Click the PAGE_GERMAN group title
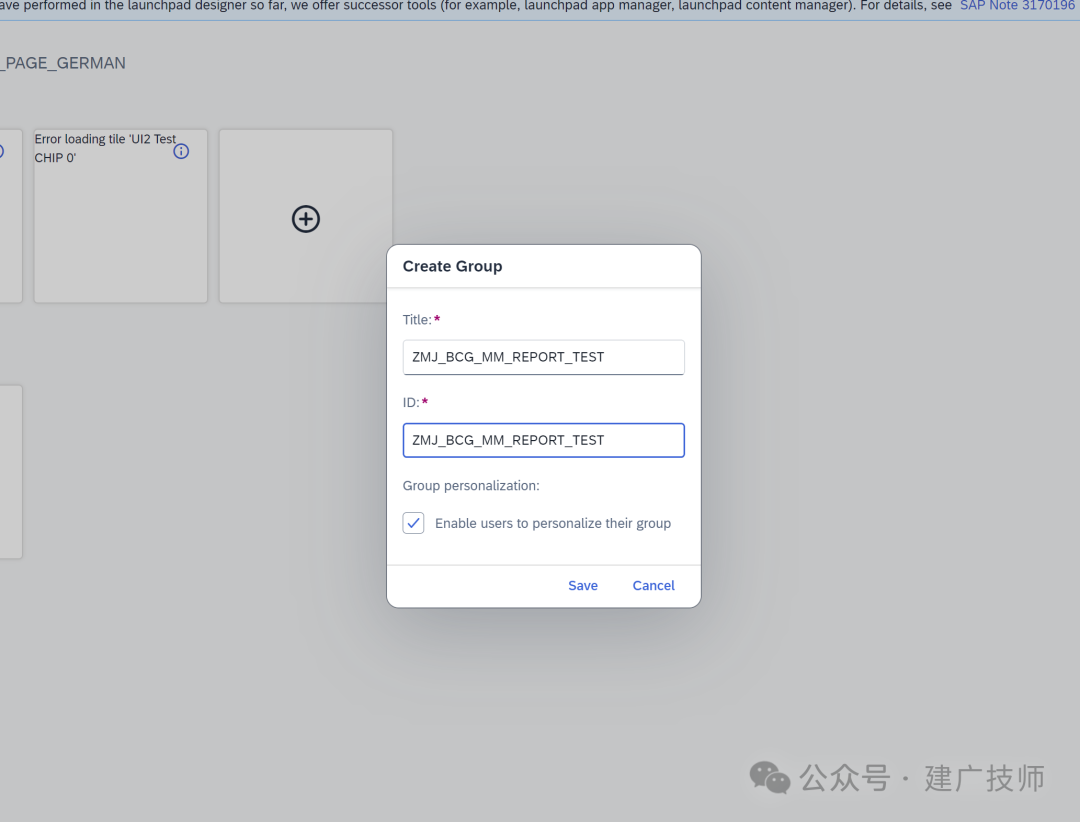The height and width of the screenshot is (822, 1080). (x=63, y=63)
